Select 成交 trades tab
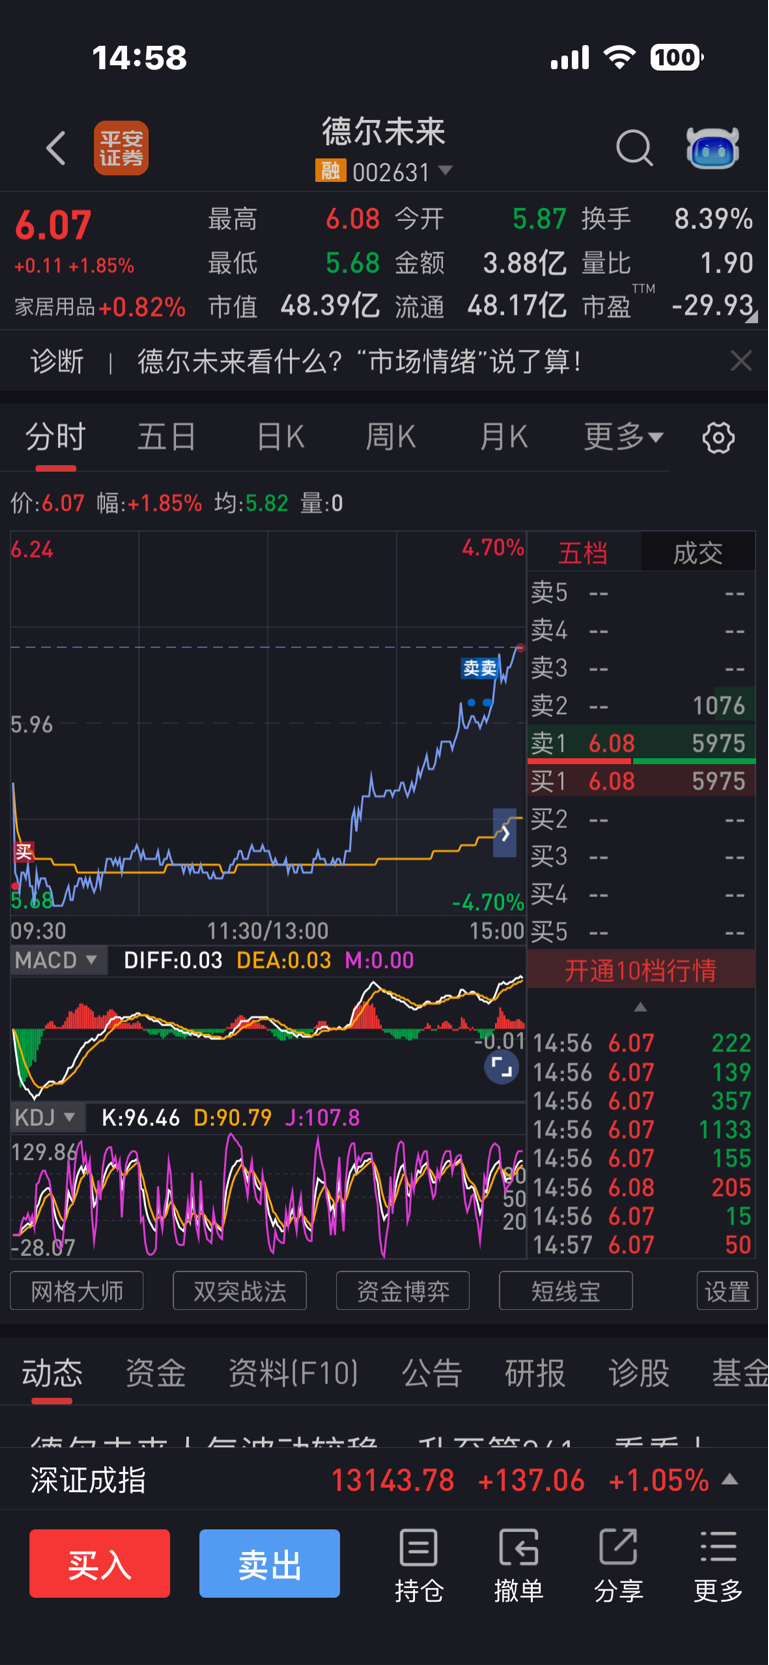Image resolution: width=769 pixels, height=1665 pixels. coord(698,553)
